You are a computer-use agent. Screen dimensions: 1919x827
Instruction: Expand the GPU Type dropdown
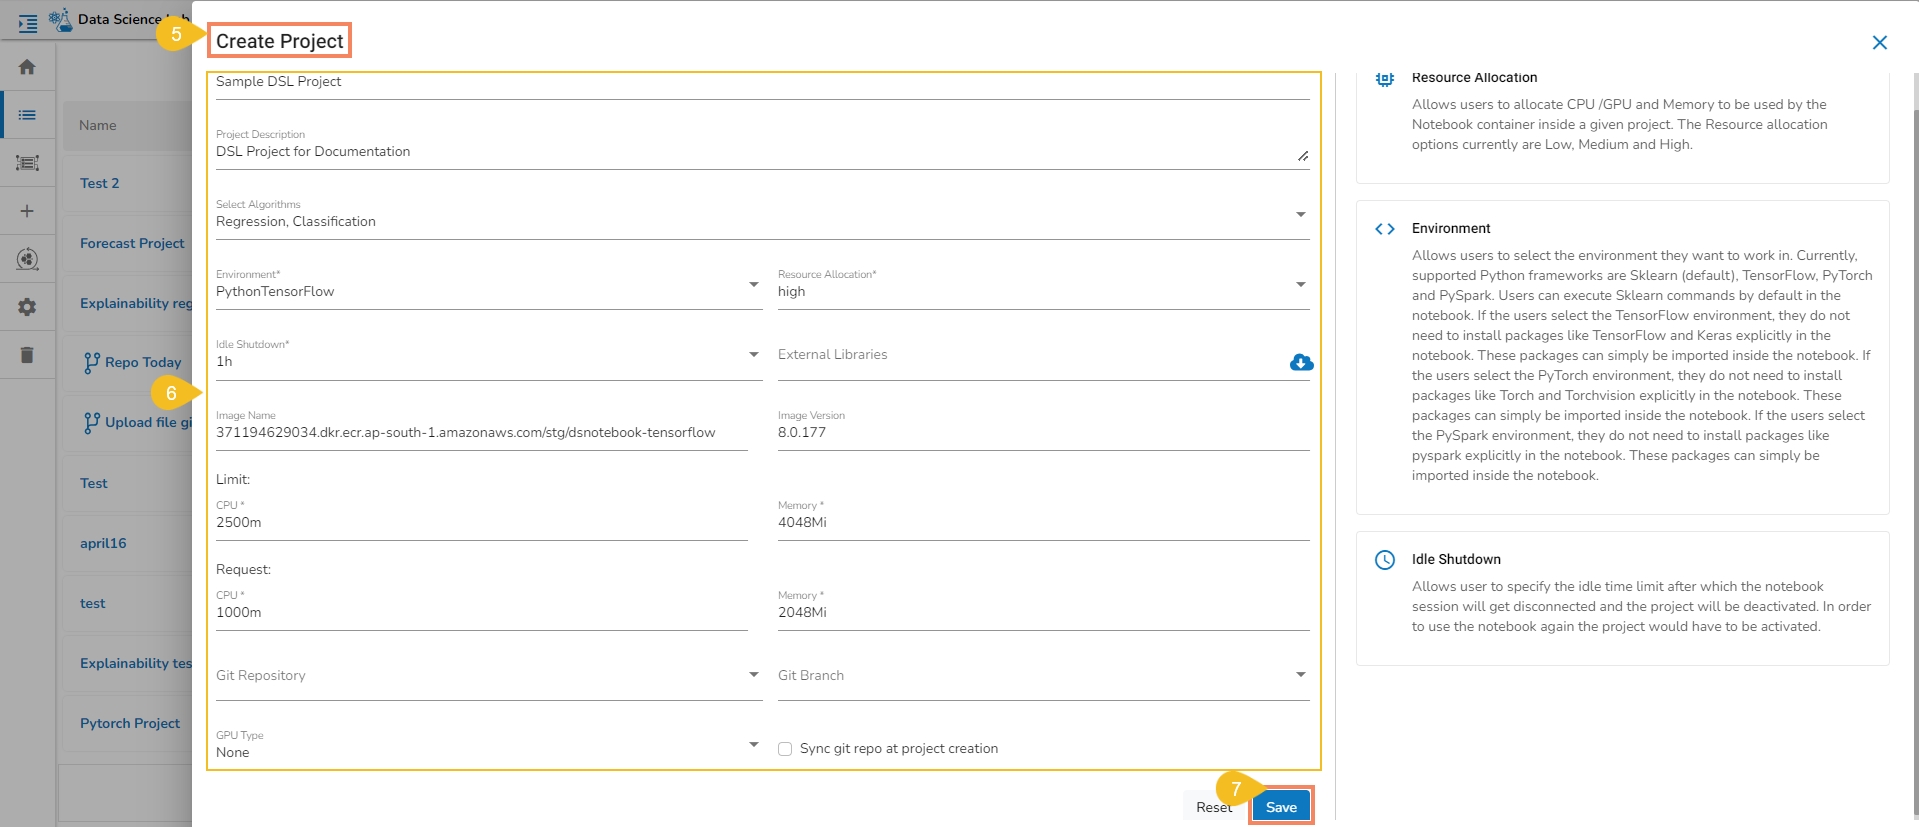pyautogui.click(x=754, y=745)
